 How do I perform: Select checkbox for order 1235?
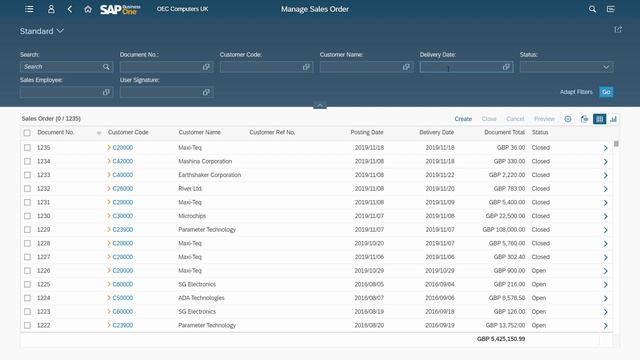(x=27, y=148)
